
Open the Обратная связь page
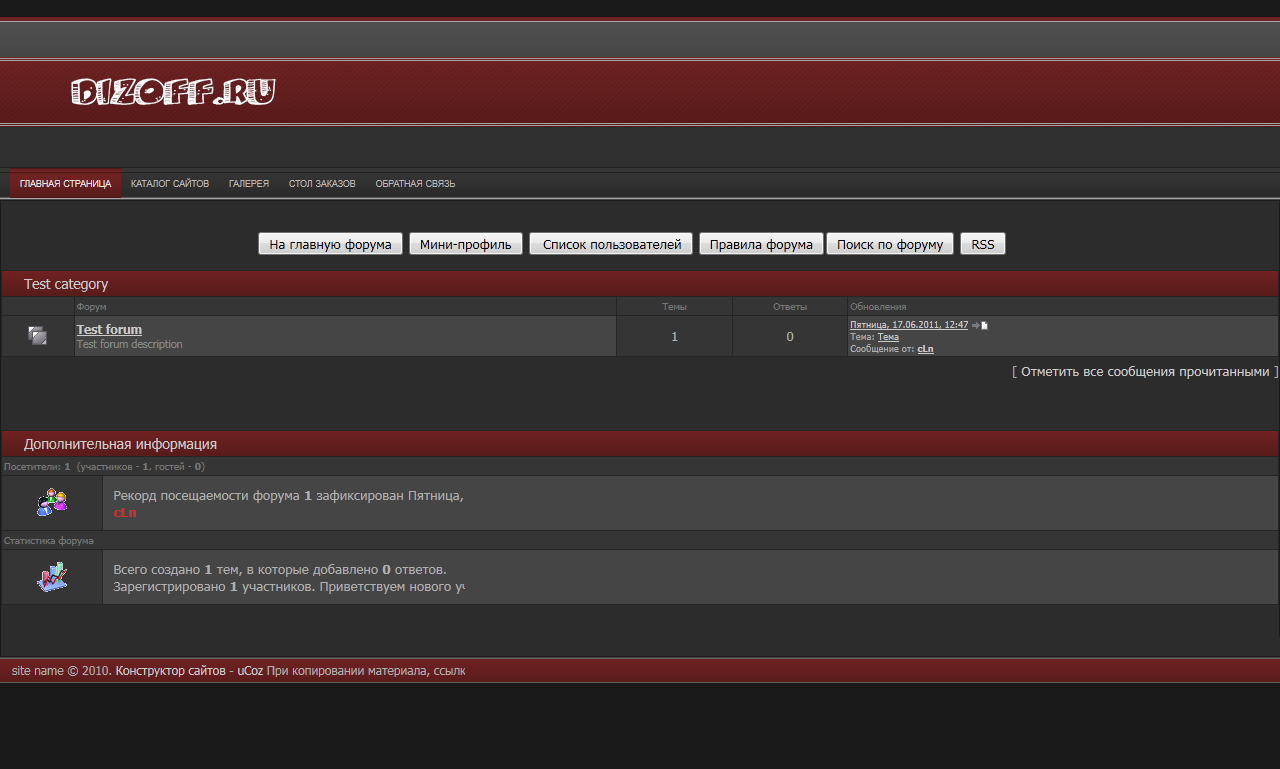coord(415,184)
